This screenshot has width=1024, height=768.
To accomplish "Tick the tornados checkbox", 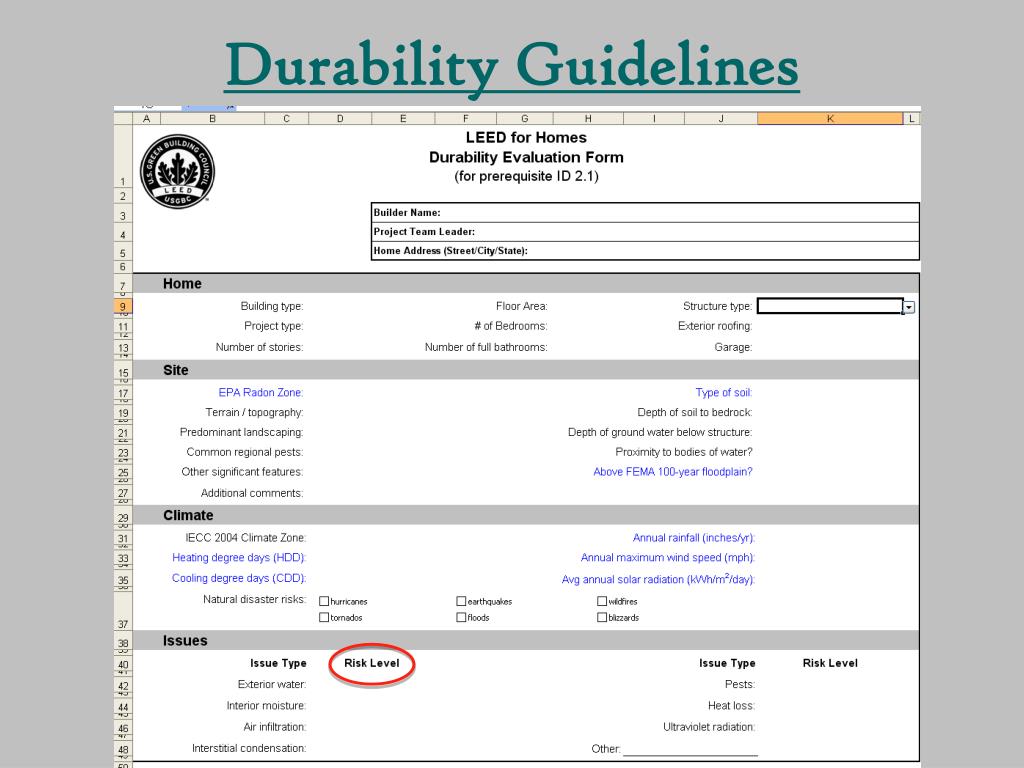I will point(324,617).
